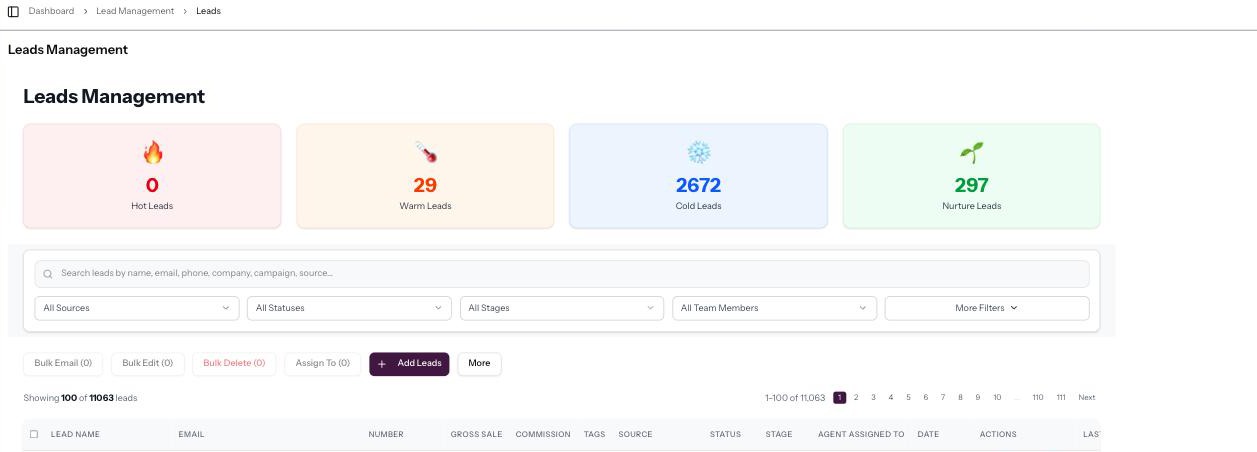
Task: Open the More actions menu
Action: [479, 363]
